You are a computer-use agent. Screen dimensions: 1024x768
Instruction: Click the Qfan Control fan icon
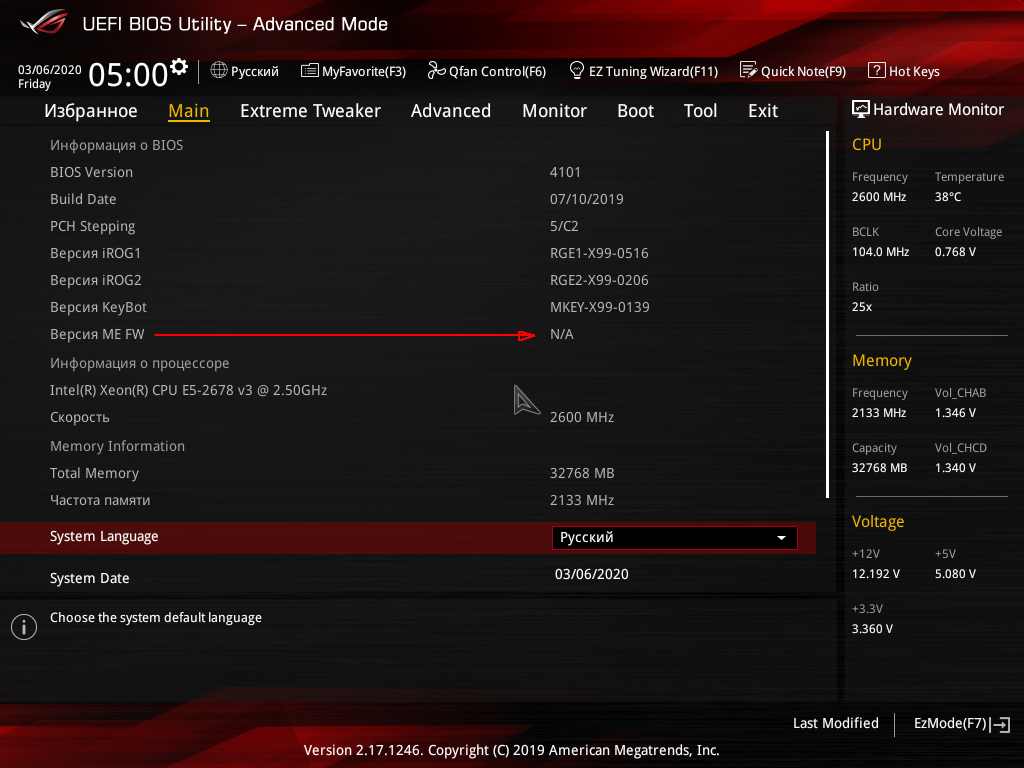coord(436,70)
